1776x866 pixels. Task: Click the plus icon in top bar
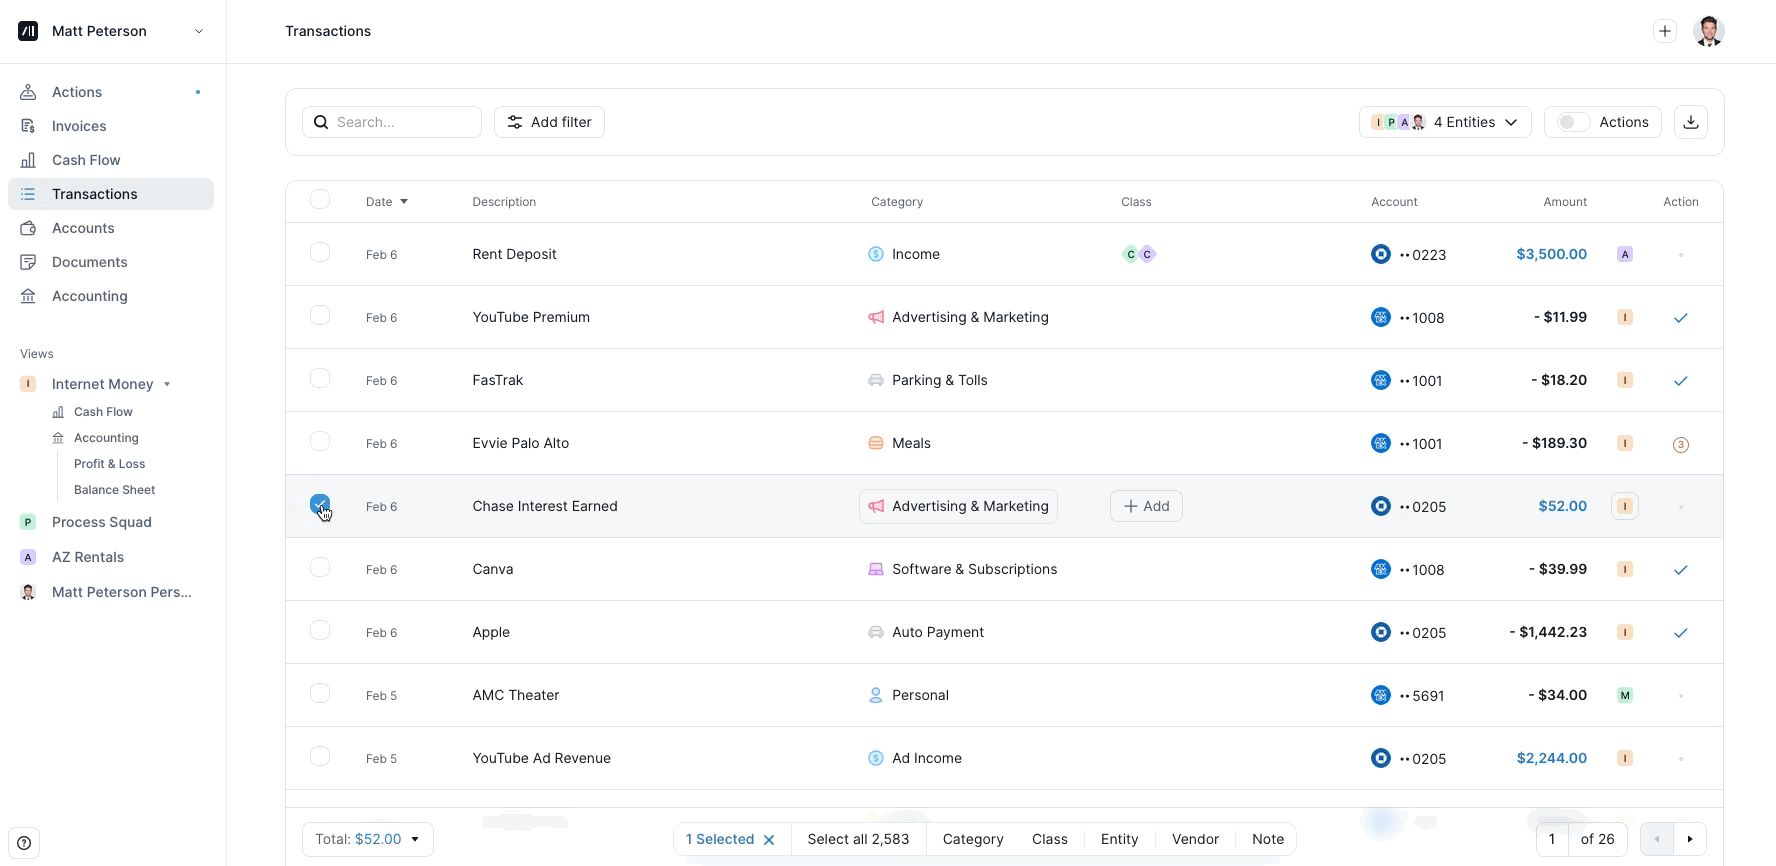coord(1665,31)
